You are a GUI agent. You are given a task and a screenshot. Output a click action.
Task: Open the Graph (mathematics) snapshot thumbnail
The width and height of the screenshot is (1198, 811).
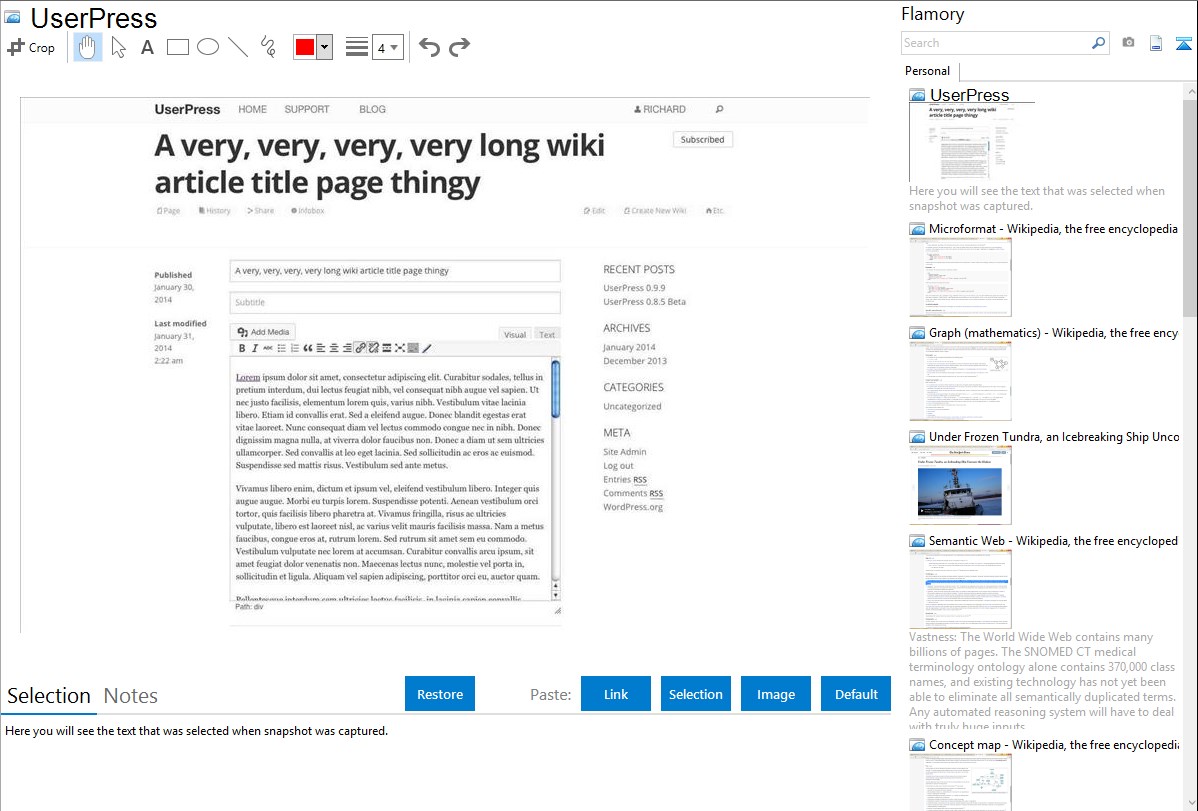coord(960,381)
